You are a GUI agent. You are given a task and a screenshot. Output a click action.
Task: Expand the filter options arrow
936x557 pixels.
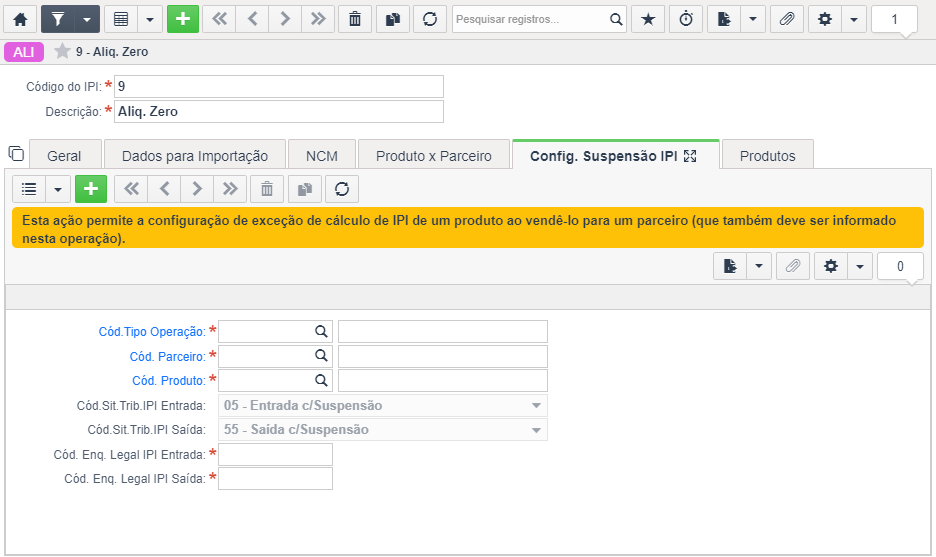tap(87, 19)
